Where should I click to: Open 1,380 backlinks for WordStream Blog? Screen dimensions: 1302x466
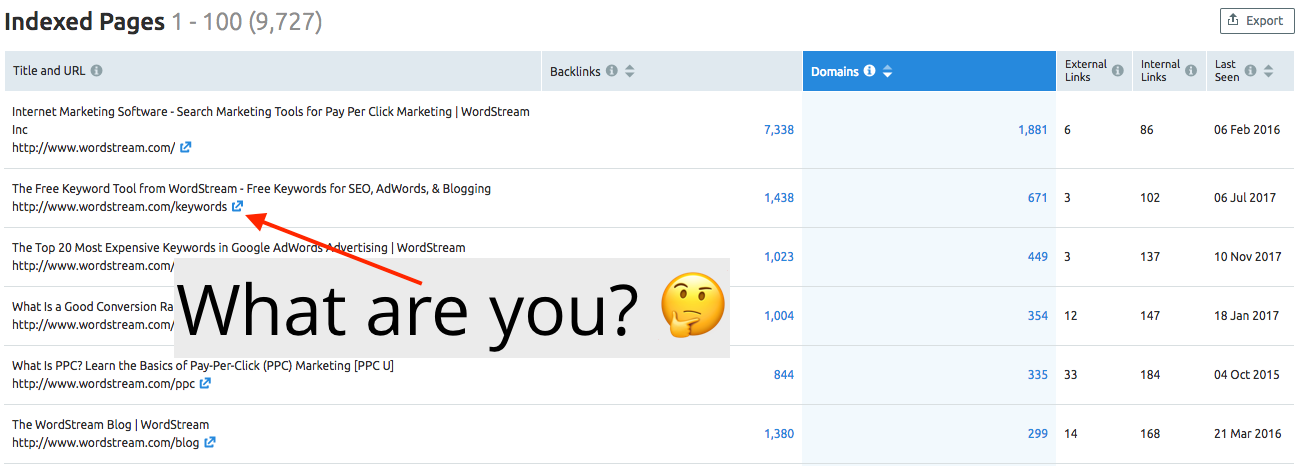[x=778, y=434]
